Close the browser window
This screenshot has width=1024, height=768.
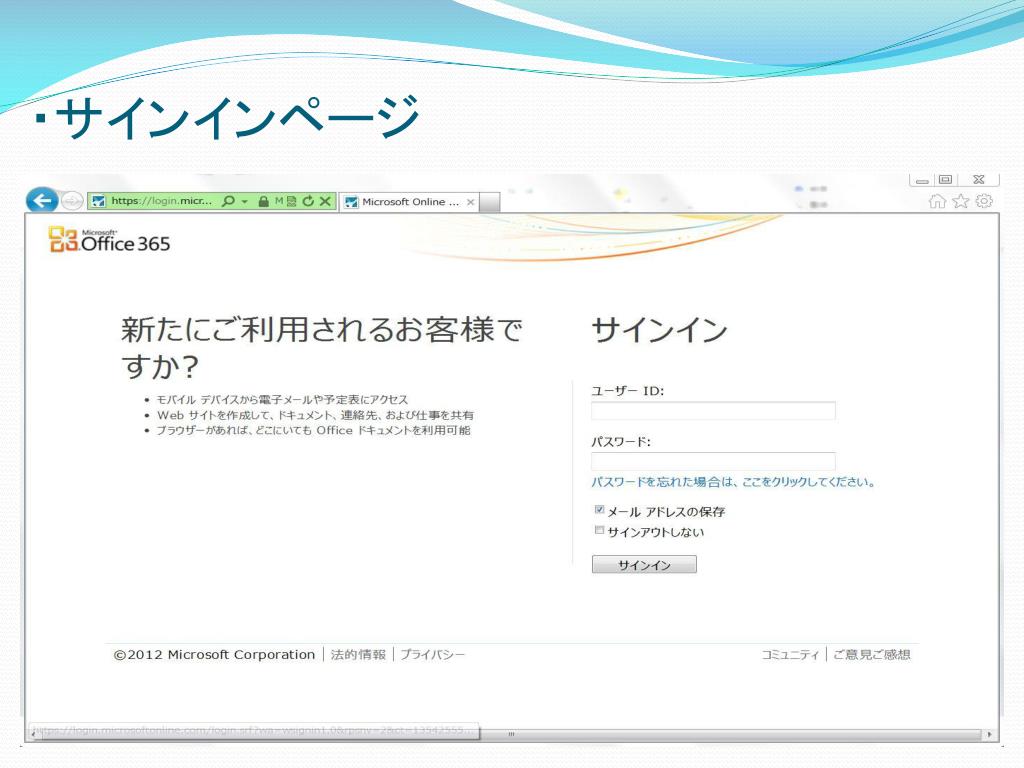coord(978,180)
